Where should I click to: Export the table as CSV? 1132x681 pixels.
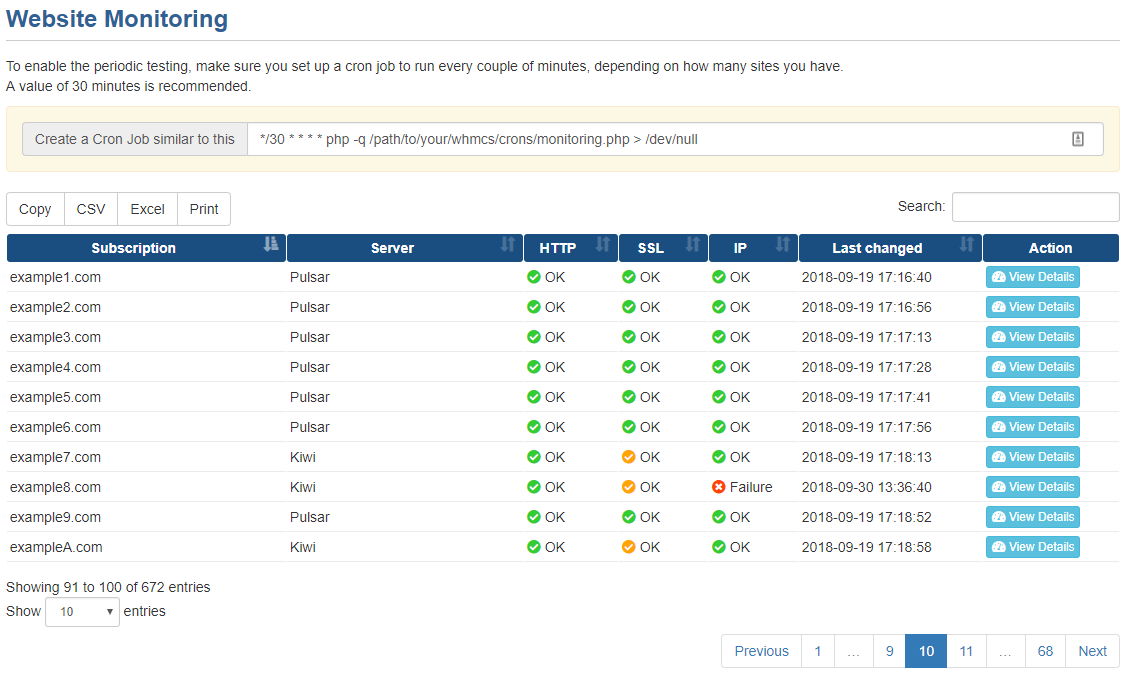[x=90, y=209]
